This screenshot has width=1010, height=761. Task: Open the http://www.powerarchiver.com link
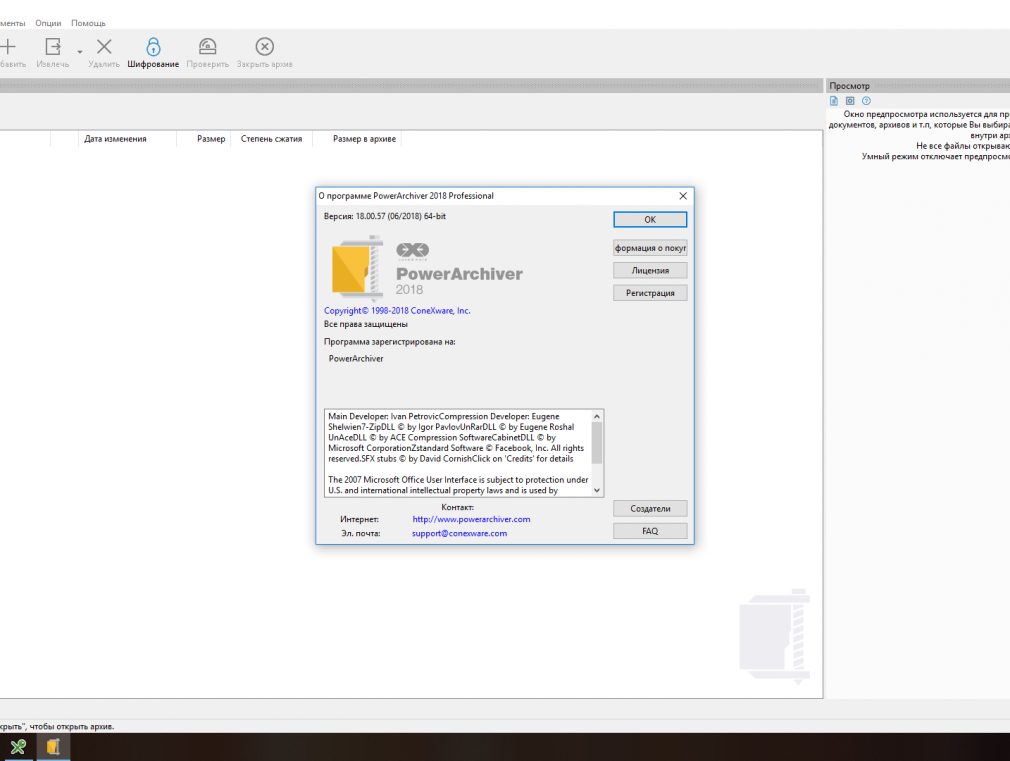click(x=472, y=519)
